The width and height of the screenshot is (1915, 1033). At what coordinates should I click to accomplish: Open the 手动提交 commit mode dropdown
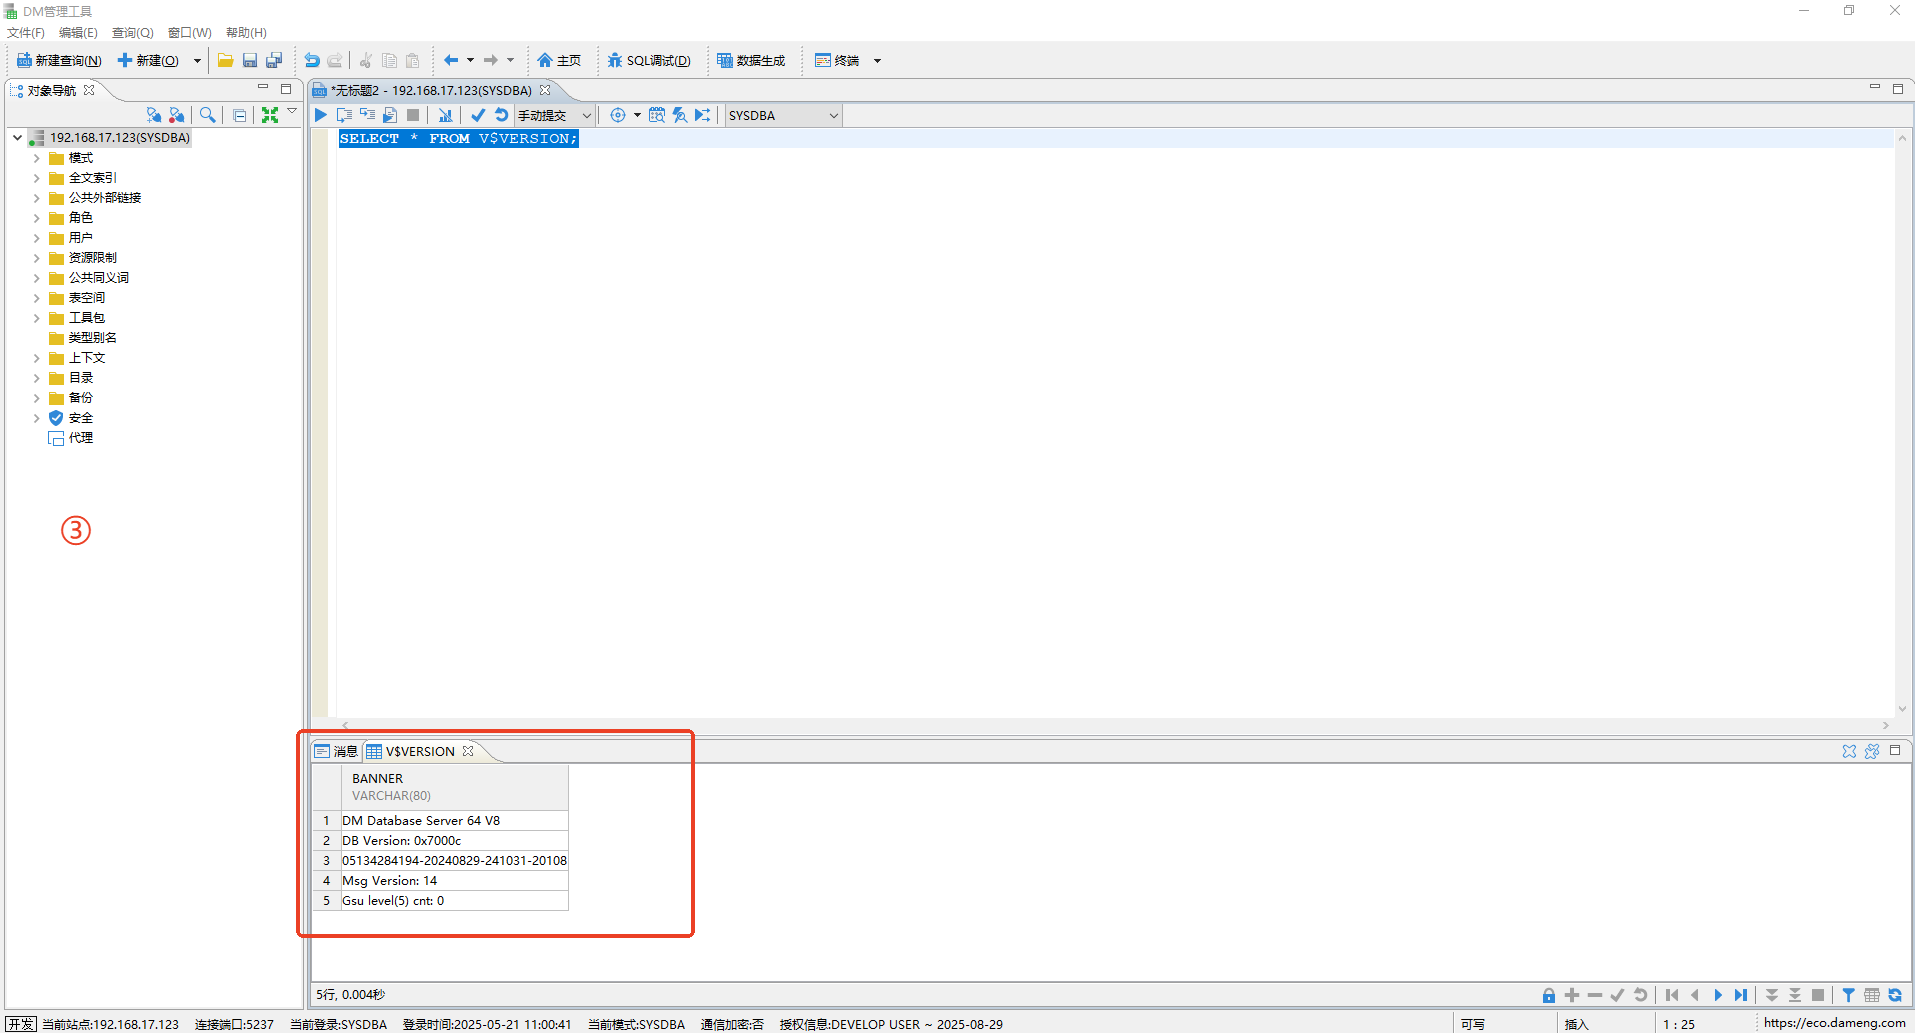click(586, 116)
